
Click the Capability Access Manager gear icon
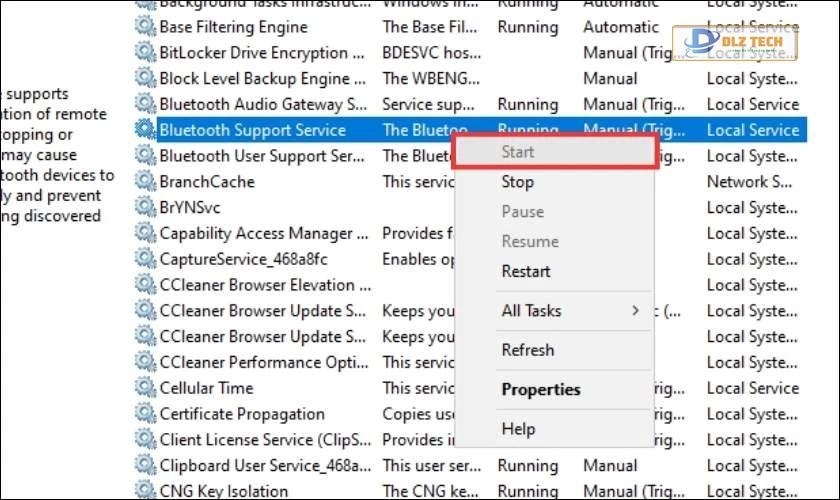pyautogui.click(x=146, y=233)
